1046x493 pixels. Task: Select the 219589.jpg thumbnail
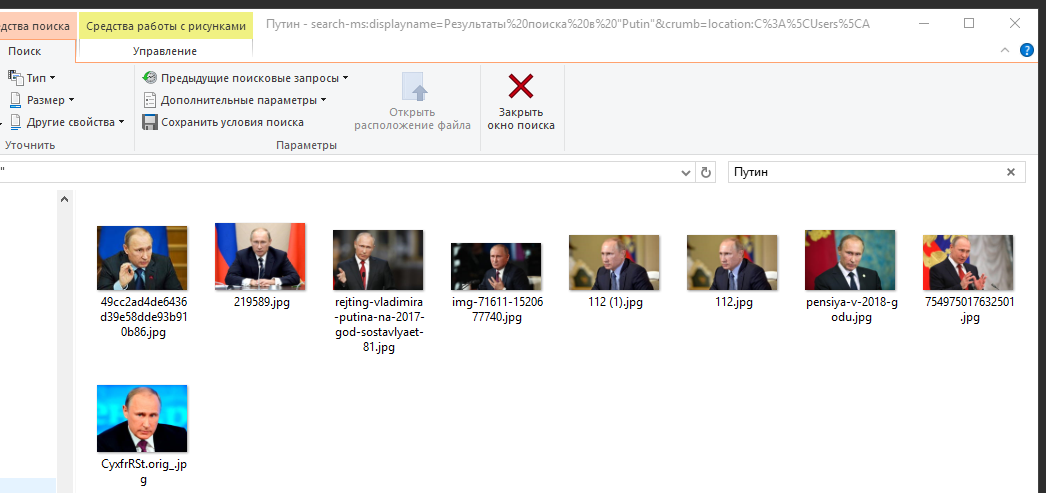click(260, 256)
